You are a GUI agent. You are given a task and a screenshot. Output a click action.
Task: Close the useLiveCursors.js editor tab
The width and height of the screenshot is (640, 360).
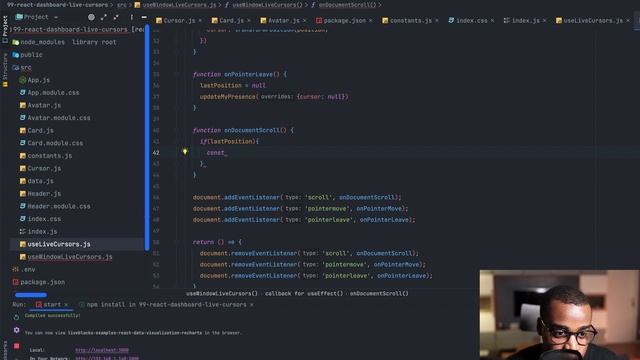(x=628, y=20)
